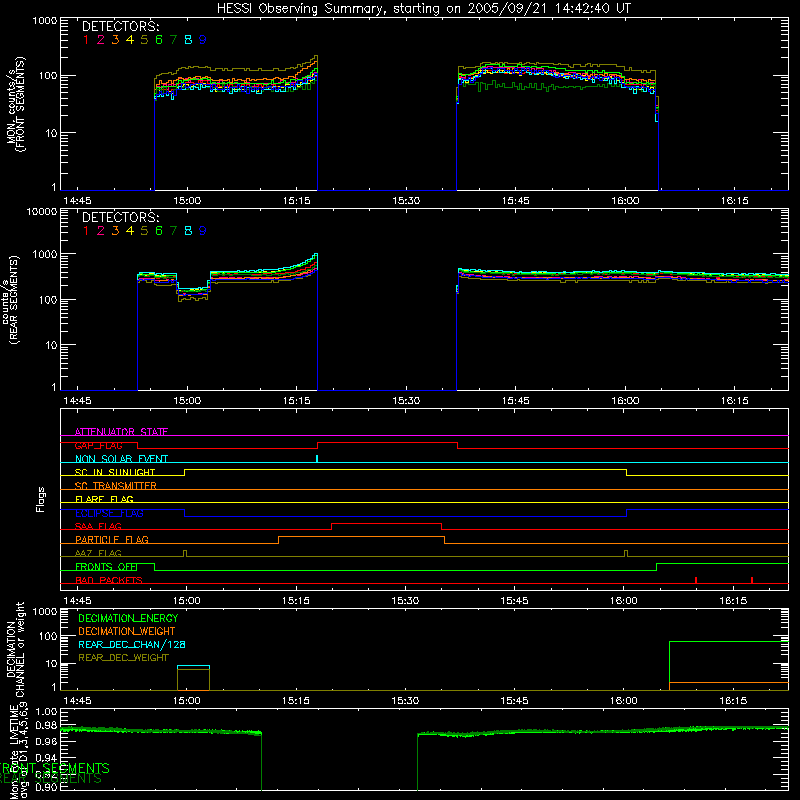Select magenta detector 2 in front segments legend

tap(101, 40)
